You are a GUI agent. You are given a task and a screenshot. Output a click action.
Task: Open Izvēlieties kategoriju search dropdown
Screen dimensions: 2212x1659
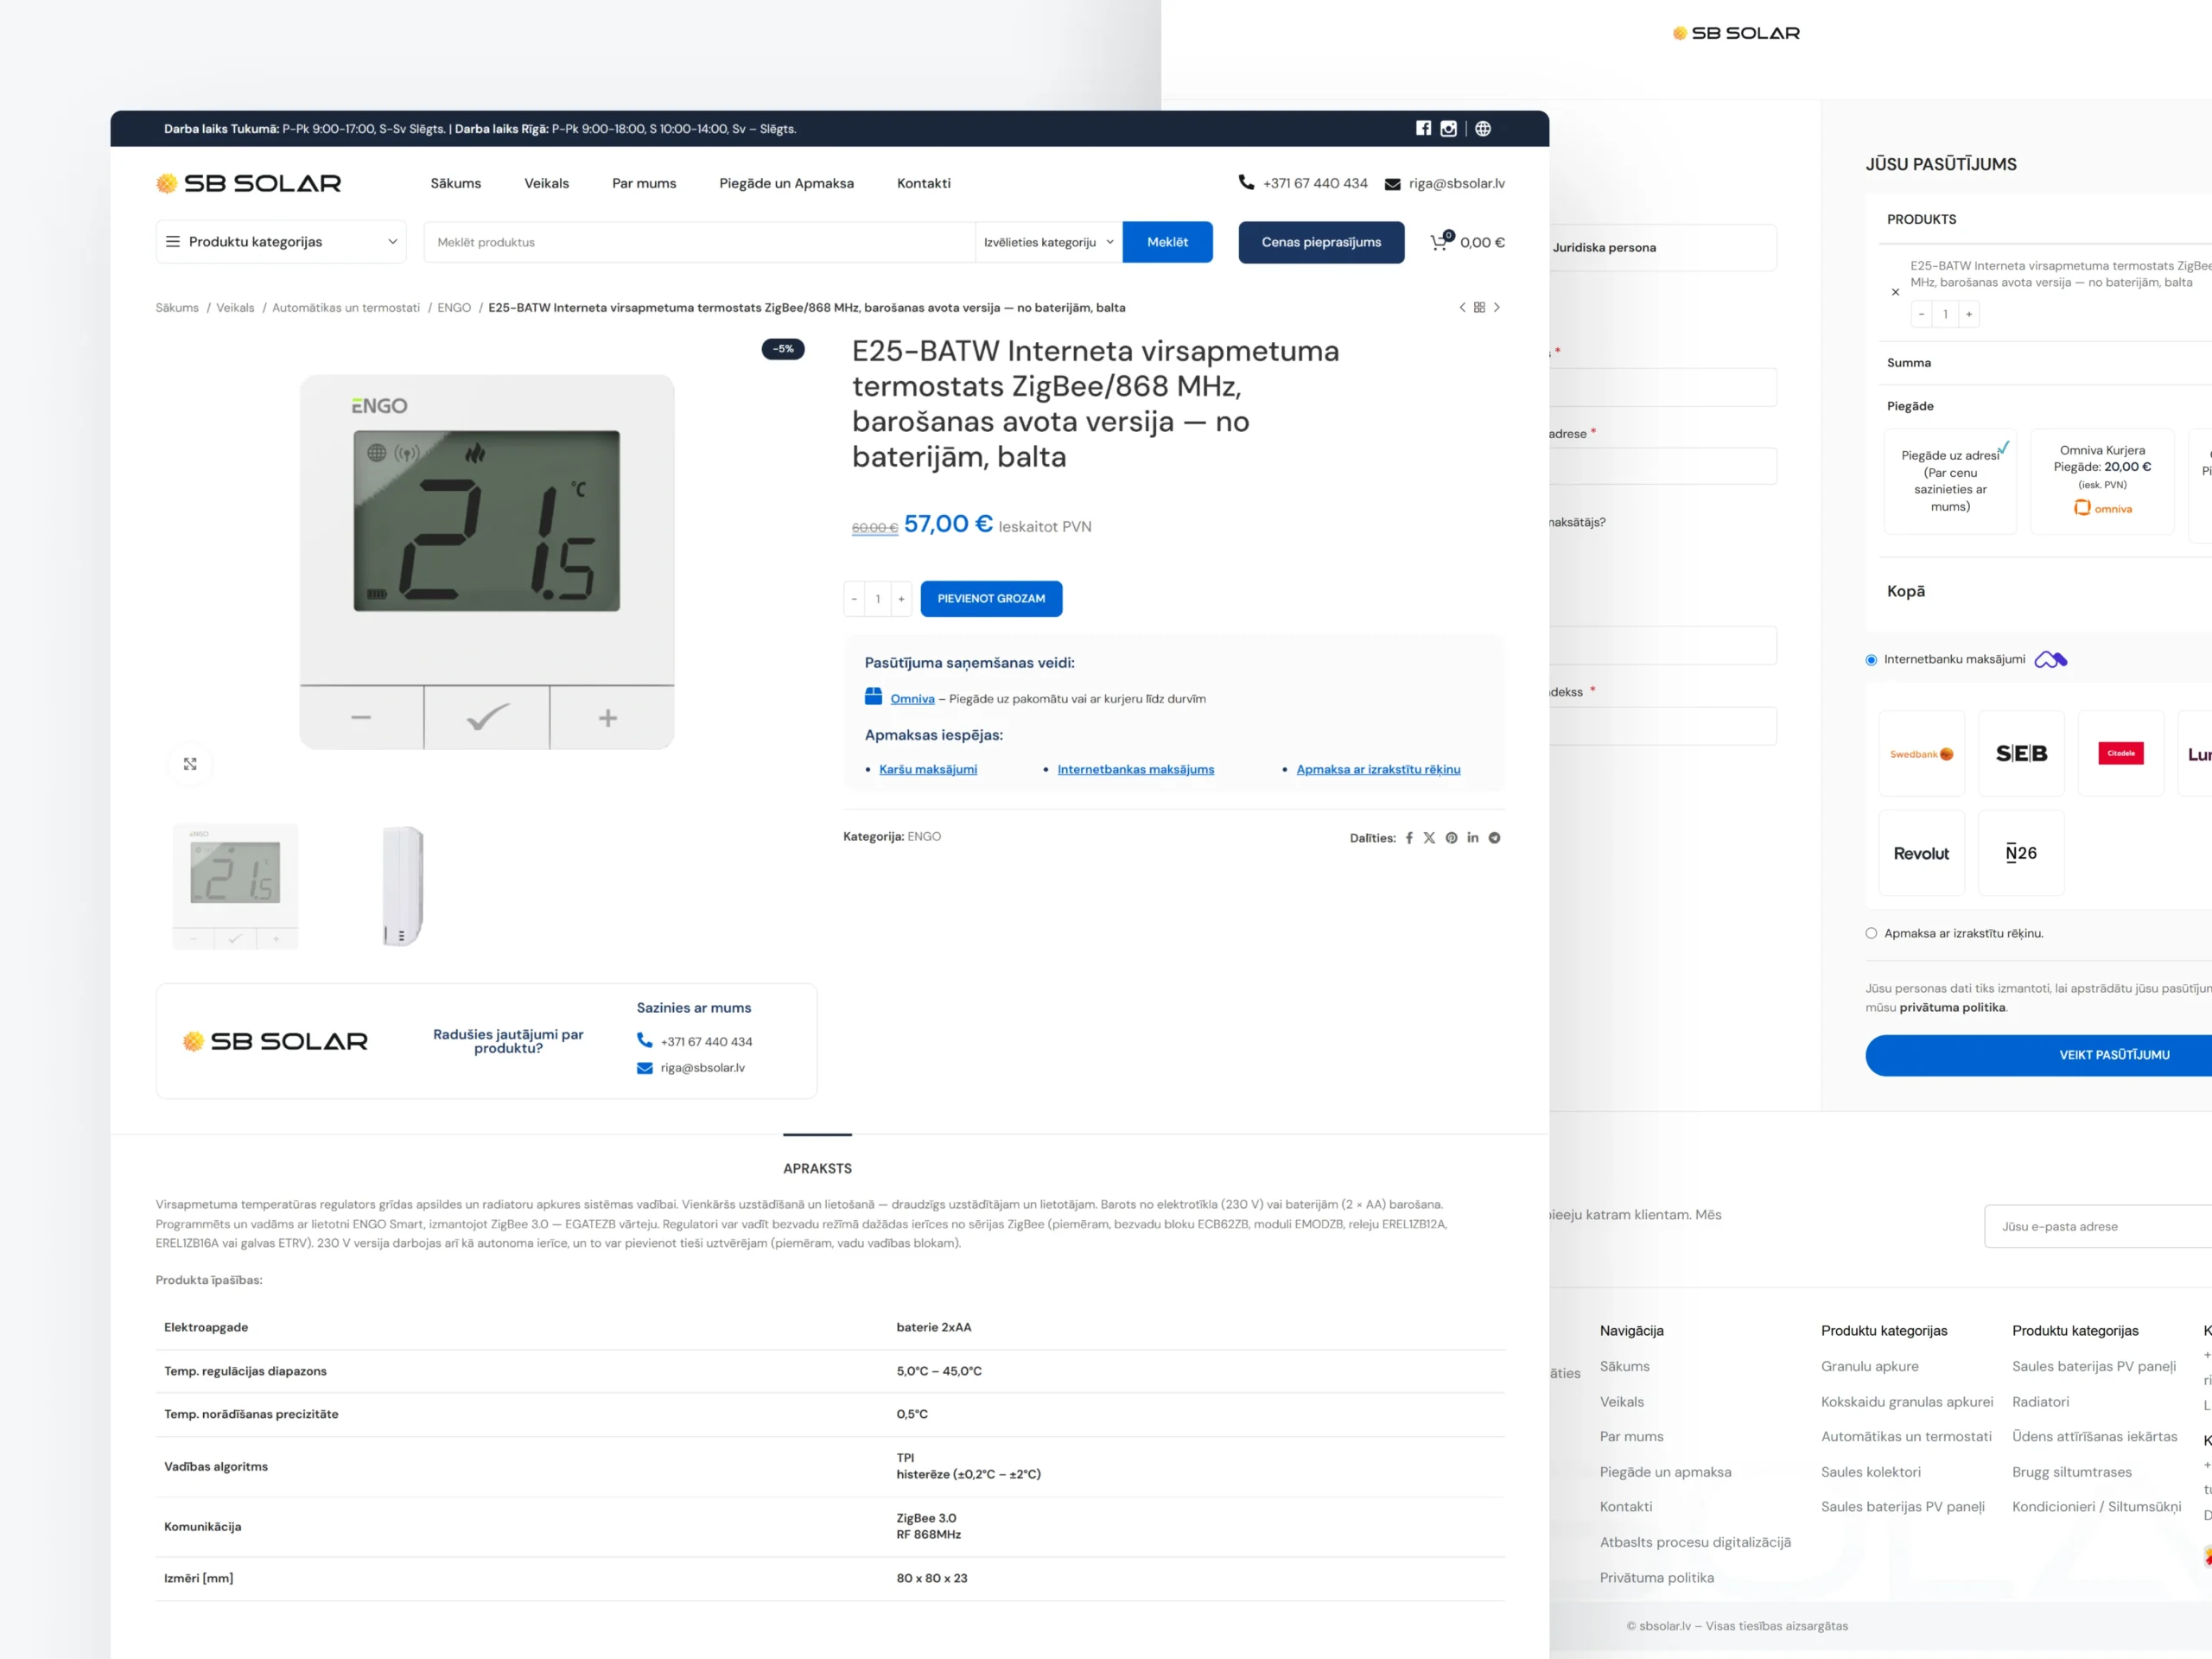[1048, 242]
